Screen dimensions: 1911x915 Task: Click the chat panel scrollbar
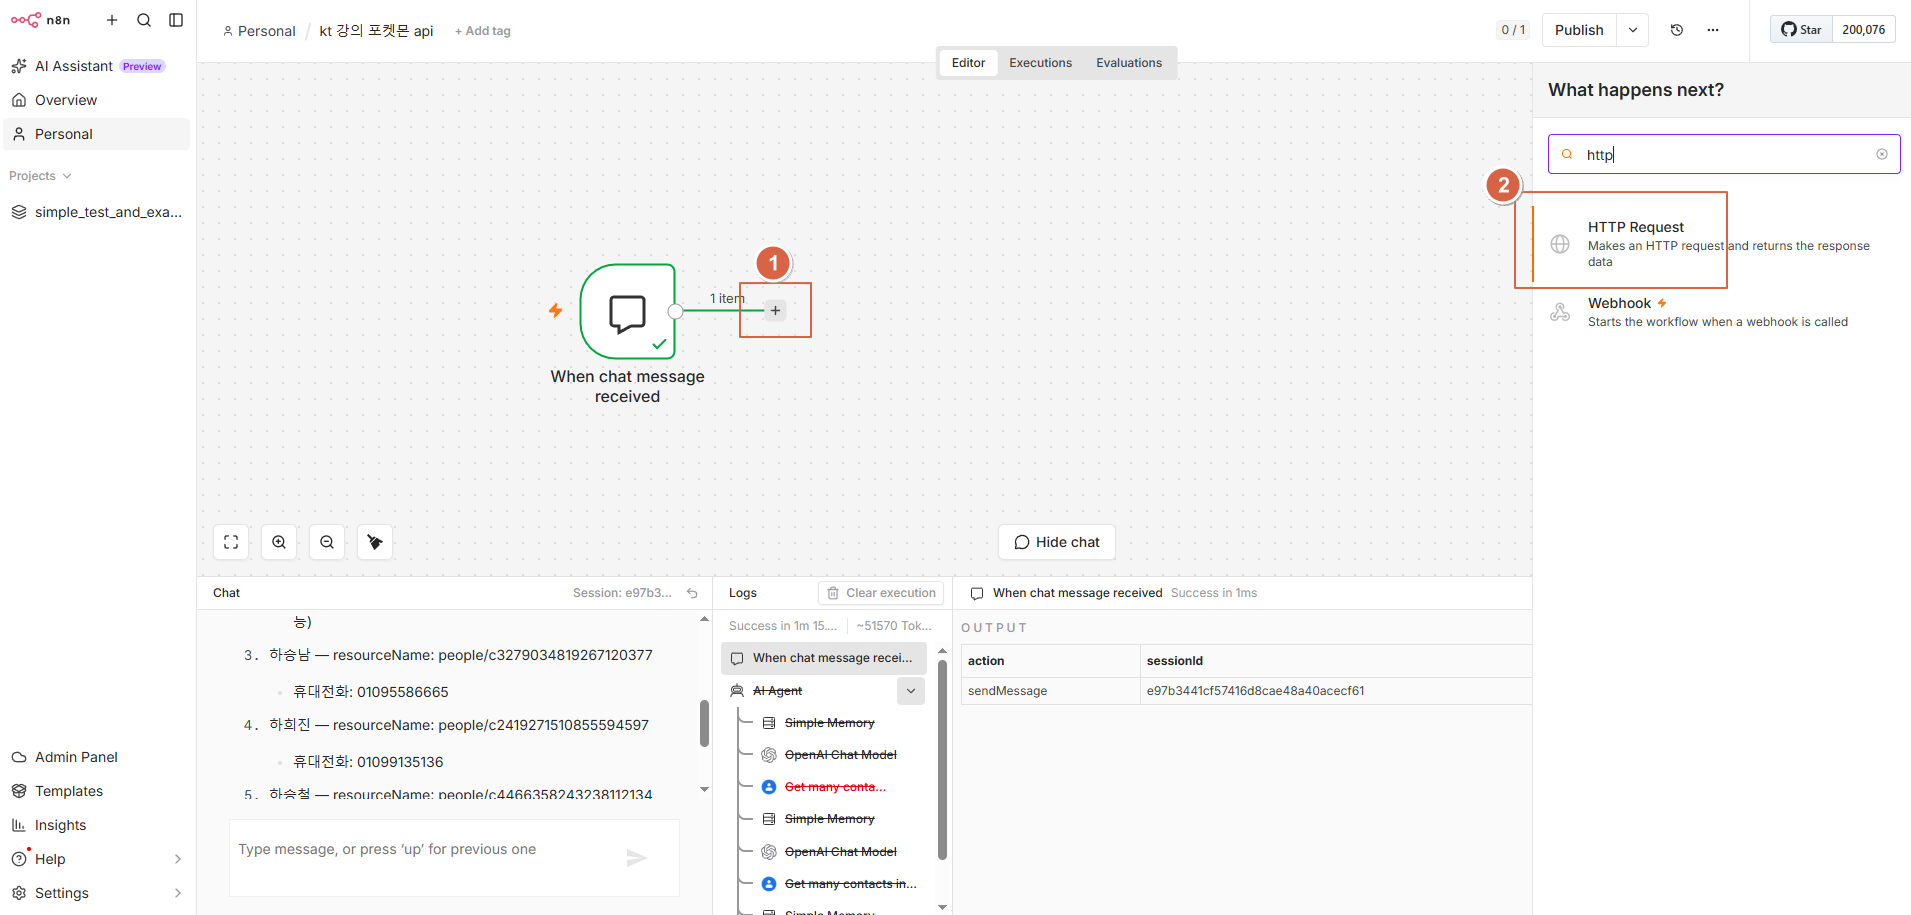(x=704, y=722)
